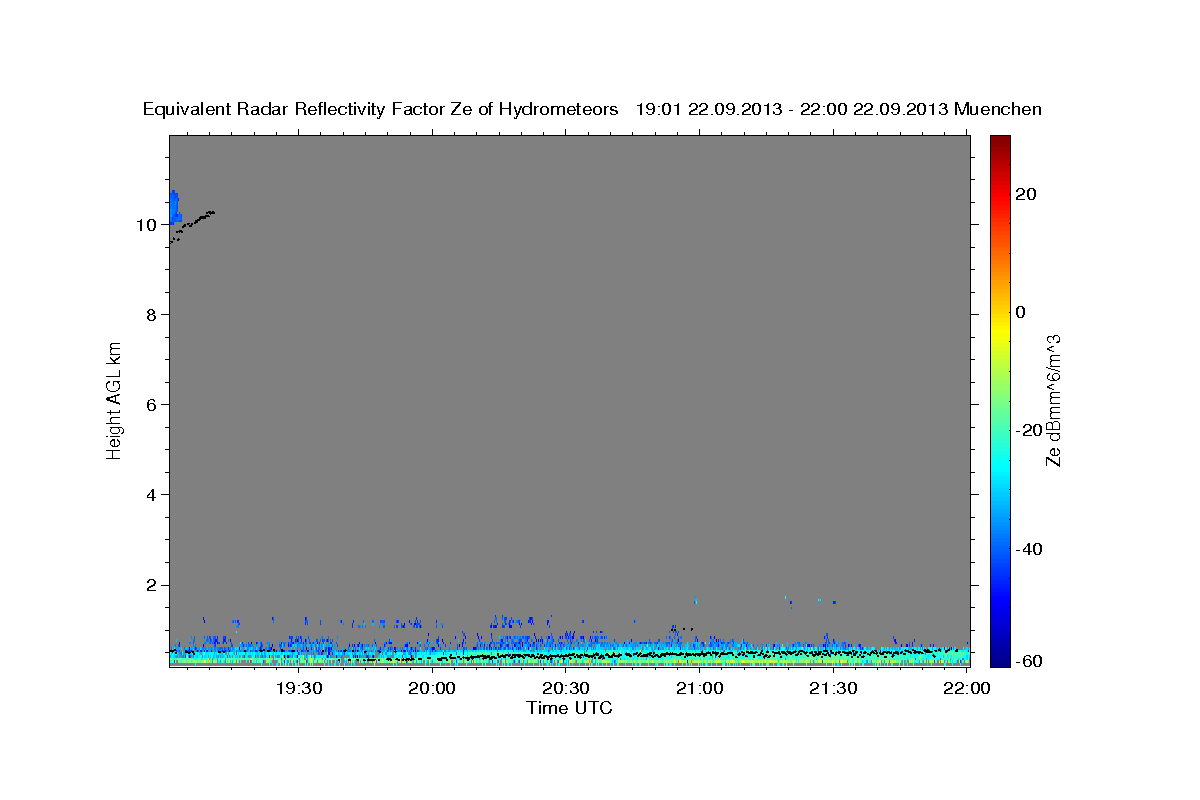Click the time tick label '22:00'
The height and width of the screenshot is (800, 1200).
[967, 688]
